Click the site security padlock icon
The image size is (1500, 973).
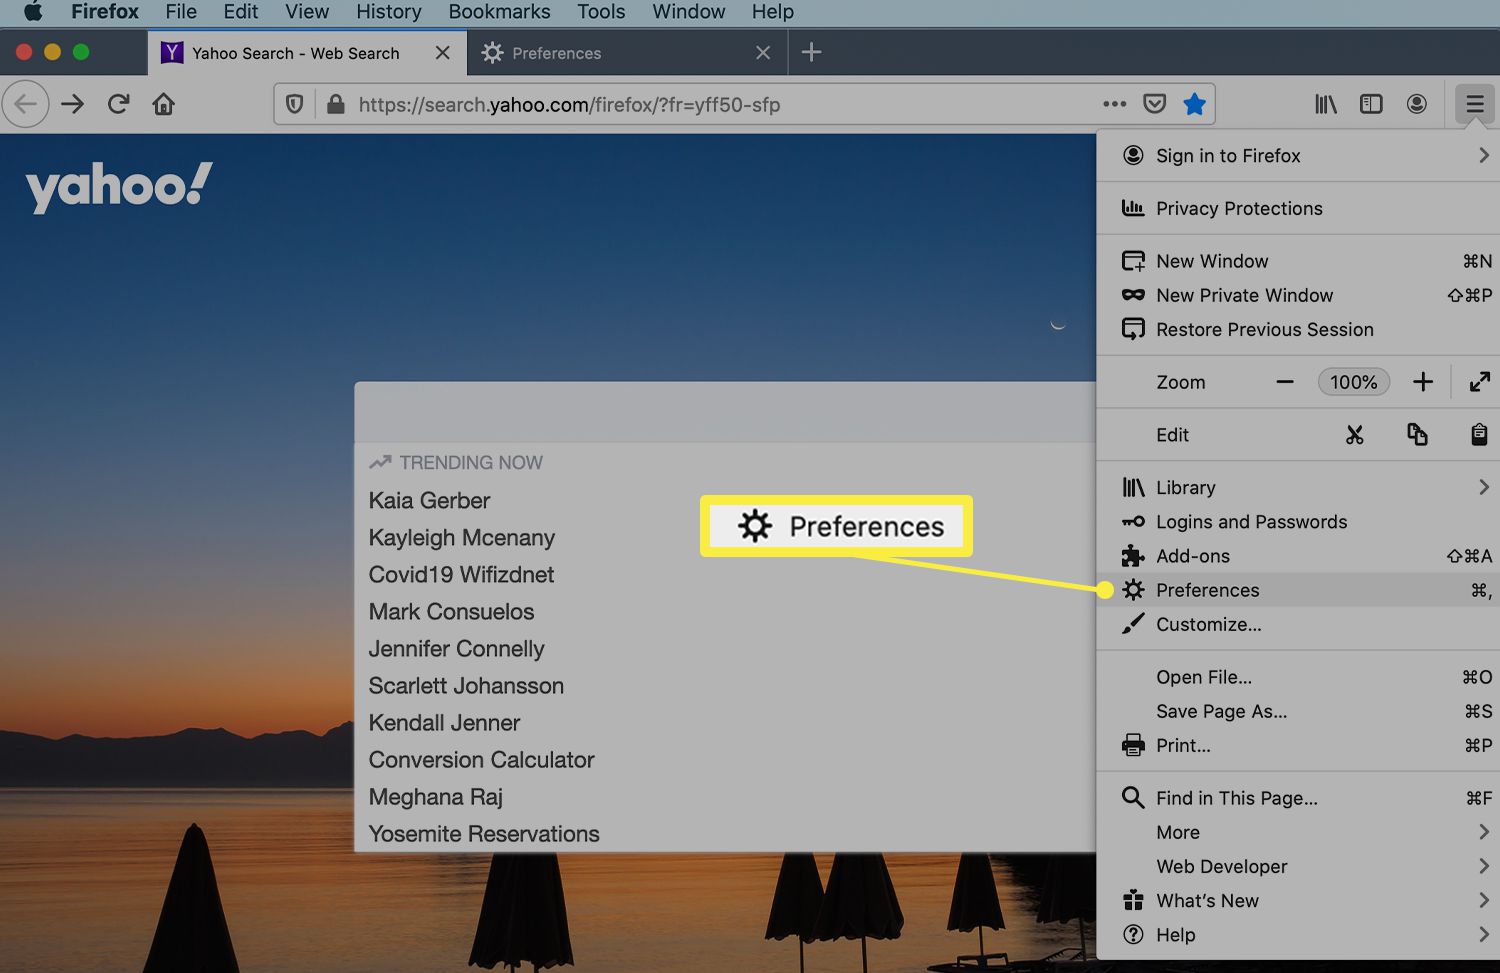336,104
